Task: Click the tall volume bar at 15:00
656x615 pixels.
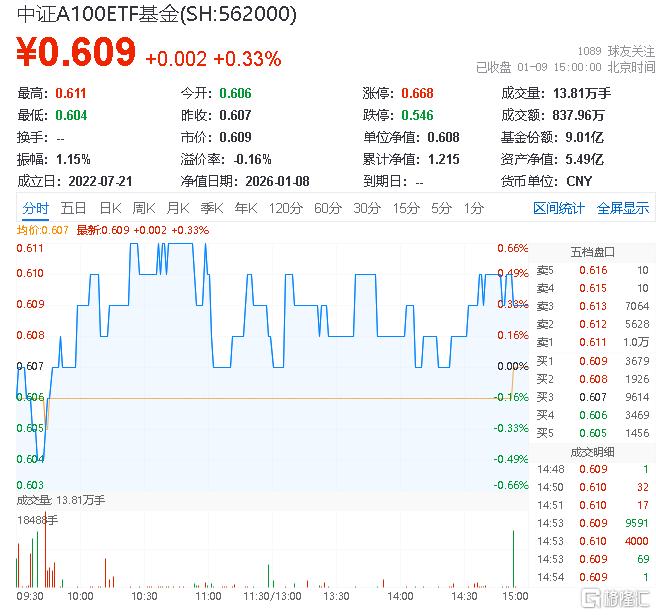Action: click(x=513, y=559)
